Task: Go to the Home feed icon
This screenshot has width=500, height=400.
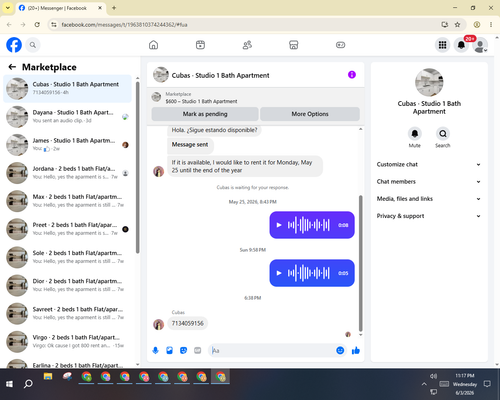Action: (153, 45)
